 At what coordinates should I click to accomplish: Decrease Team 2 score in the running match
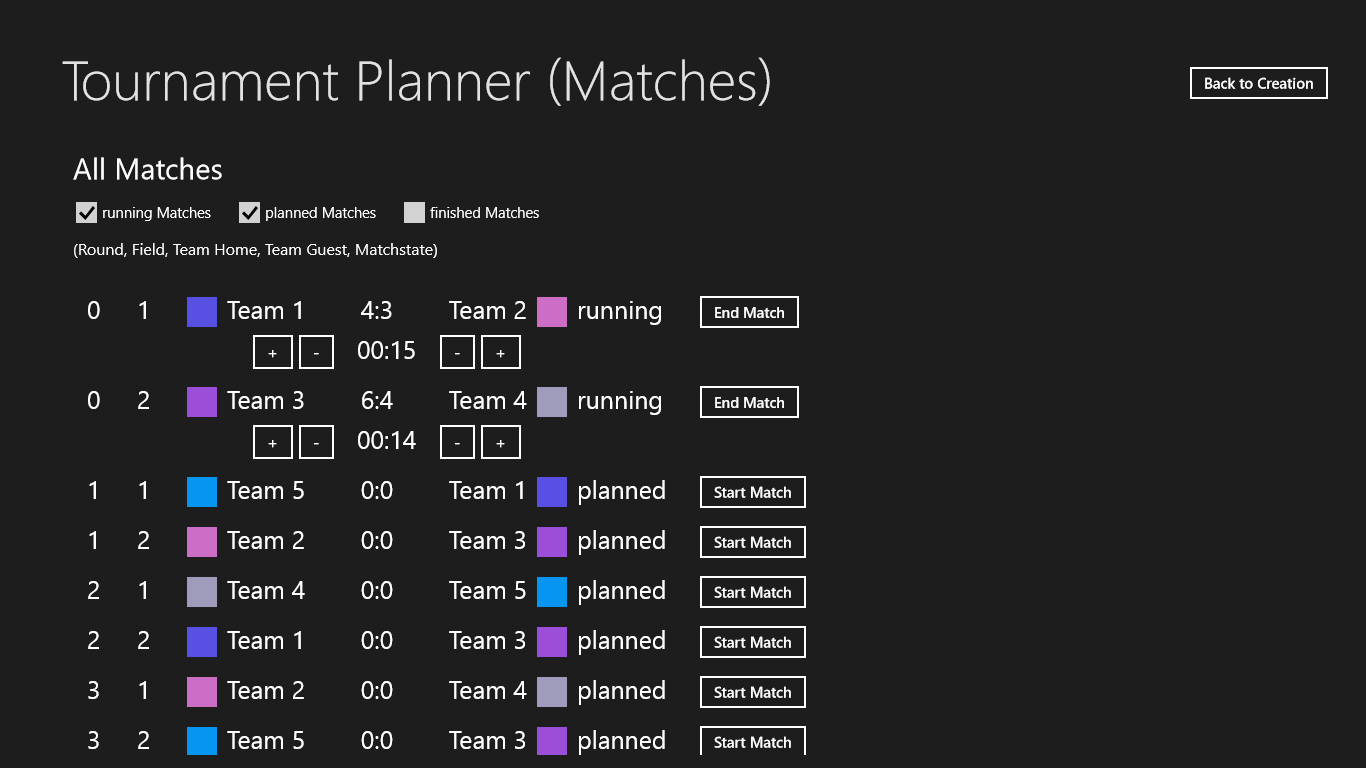(457, 353)
